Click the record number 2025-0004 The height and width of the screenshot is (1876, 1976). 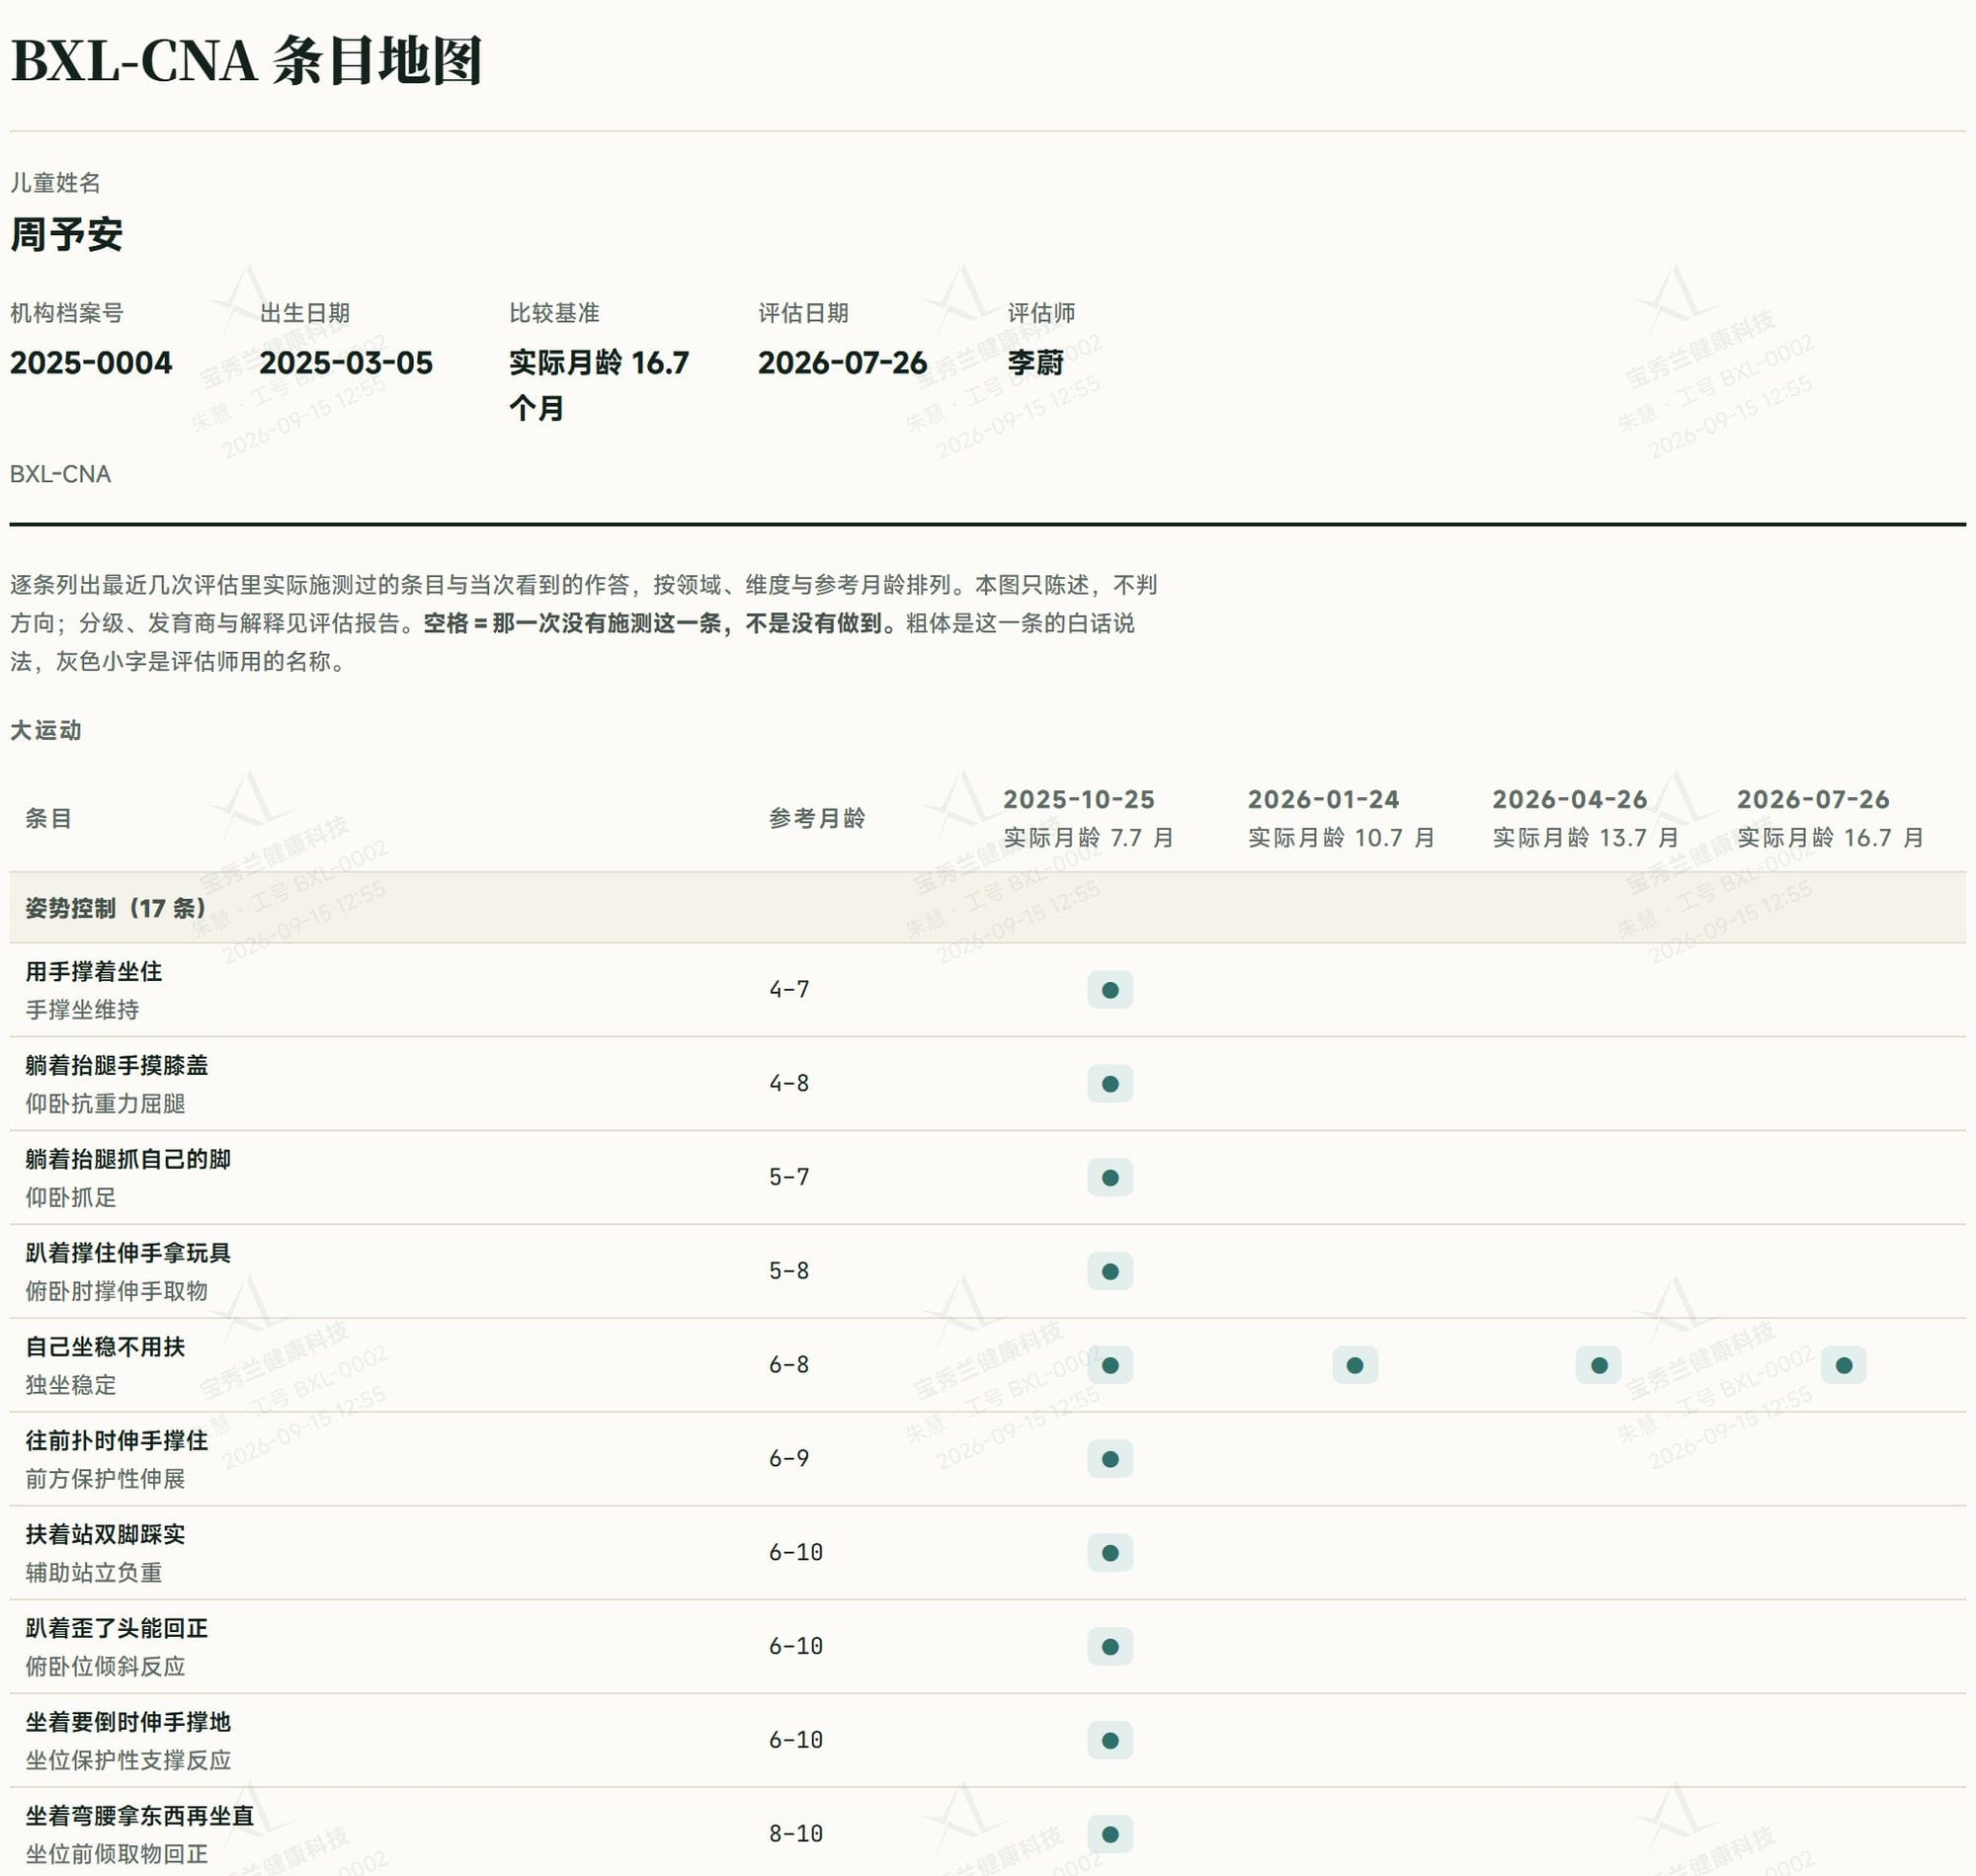[x=91, y=362]
